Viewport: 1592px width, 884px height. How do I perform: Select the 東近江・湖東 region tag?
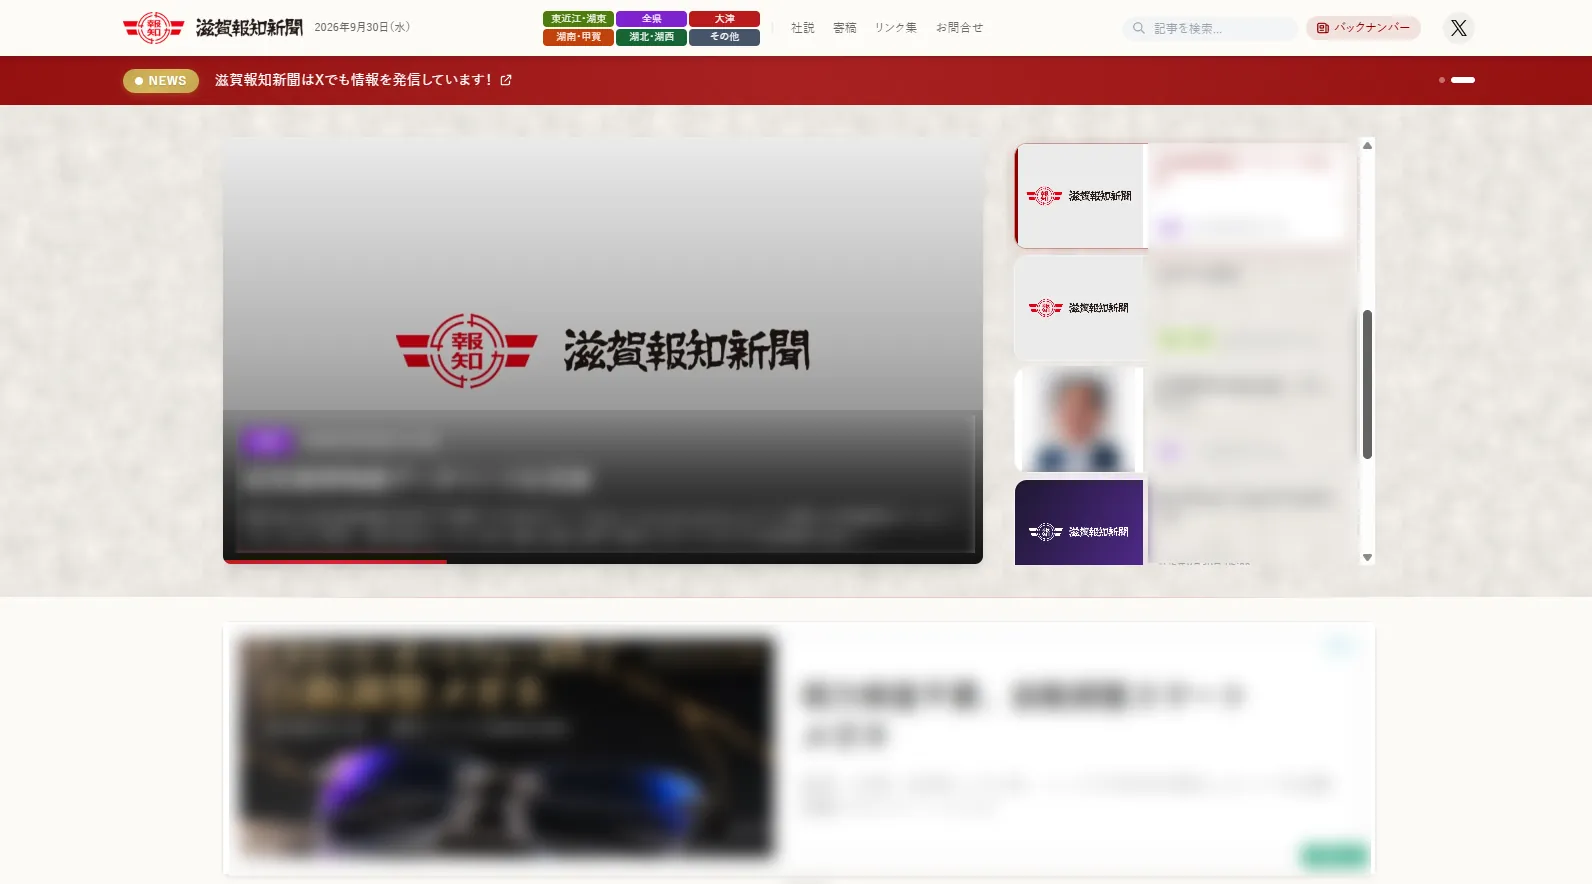[578, 19]
